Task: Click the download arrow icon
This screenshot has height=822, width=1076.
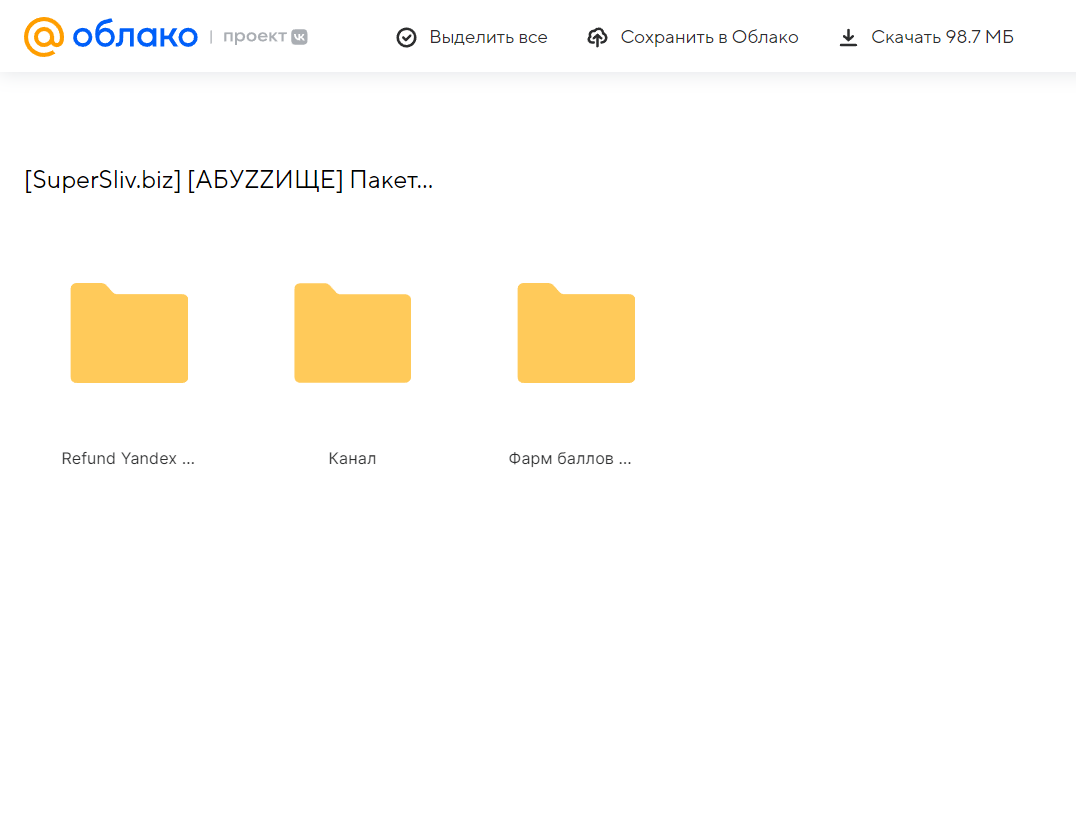Action: point(848,38)
